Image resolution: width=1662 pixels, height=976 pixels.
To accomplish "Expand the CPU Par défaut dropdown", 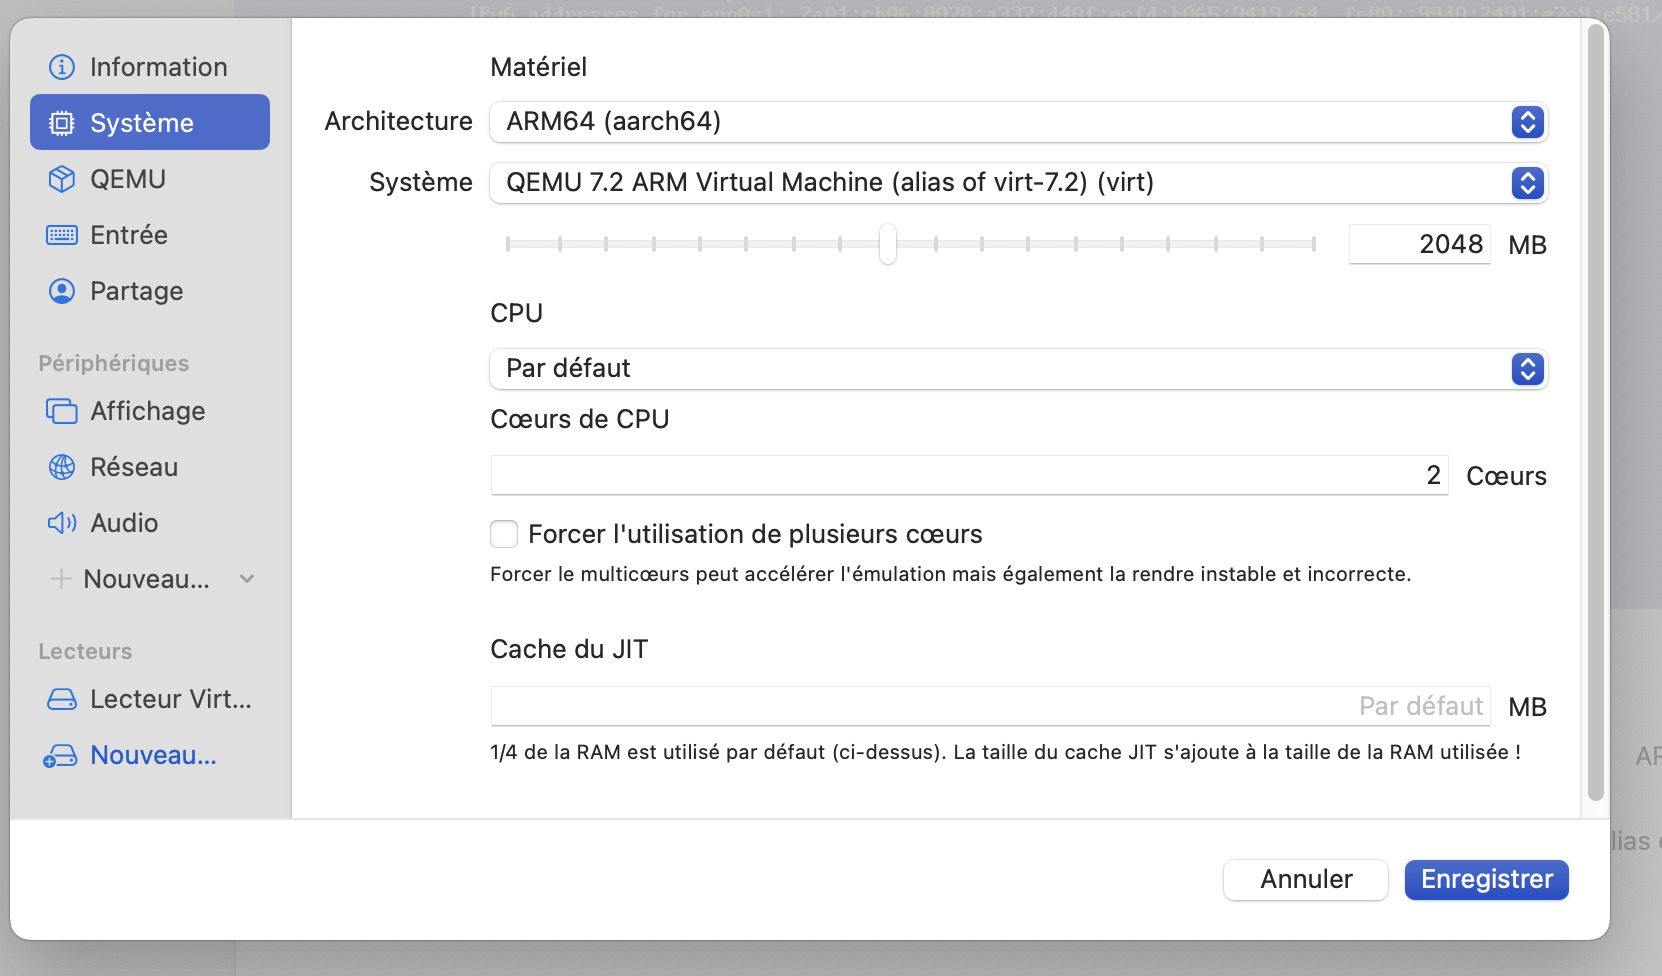I will [x=1018, y=369].
